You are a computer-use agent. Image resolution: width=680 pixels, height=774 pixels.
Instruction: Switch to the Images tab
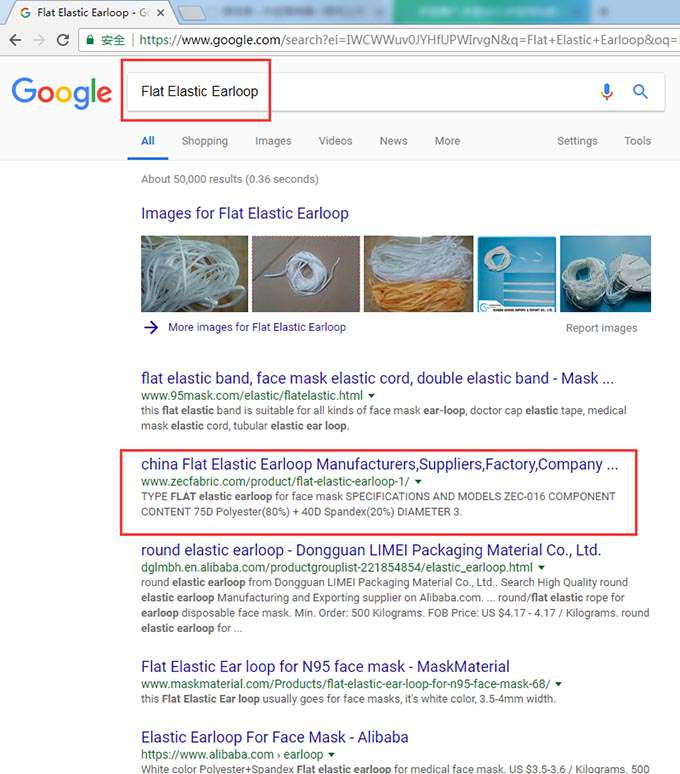pos(273,141)
